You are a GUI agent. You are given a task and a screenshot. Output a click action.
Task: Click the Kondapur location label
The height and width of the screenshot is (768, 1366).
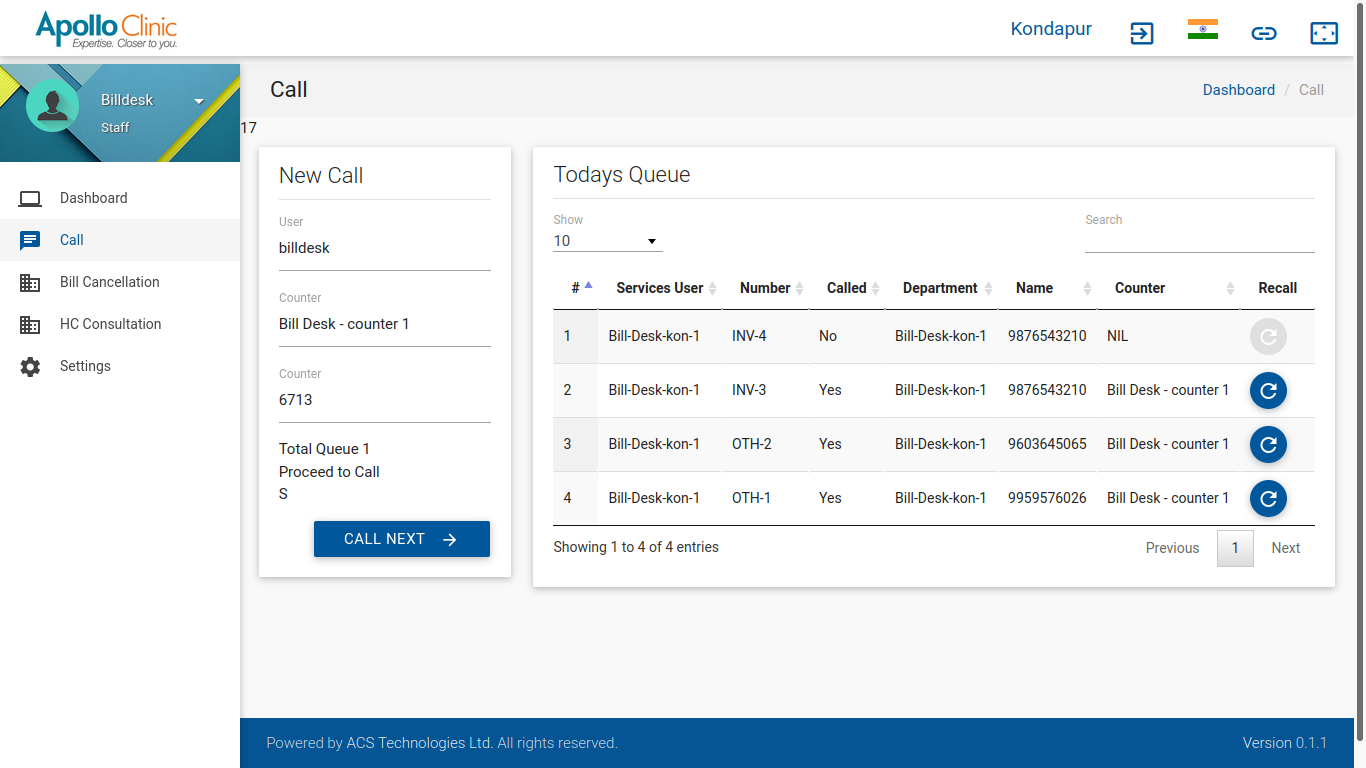click(1051, 29)
